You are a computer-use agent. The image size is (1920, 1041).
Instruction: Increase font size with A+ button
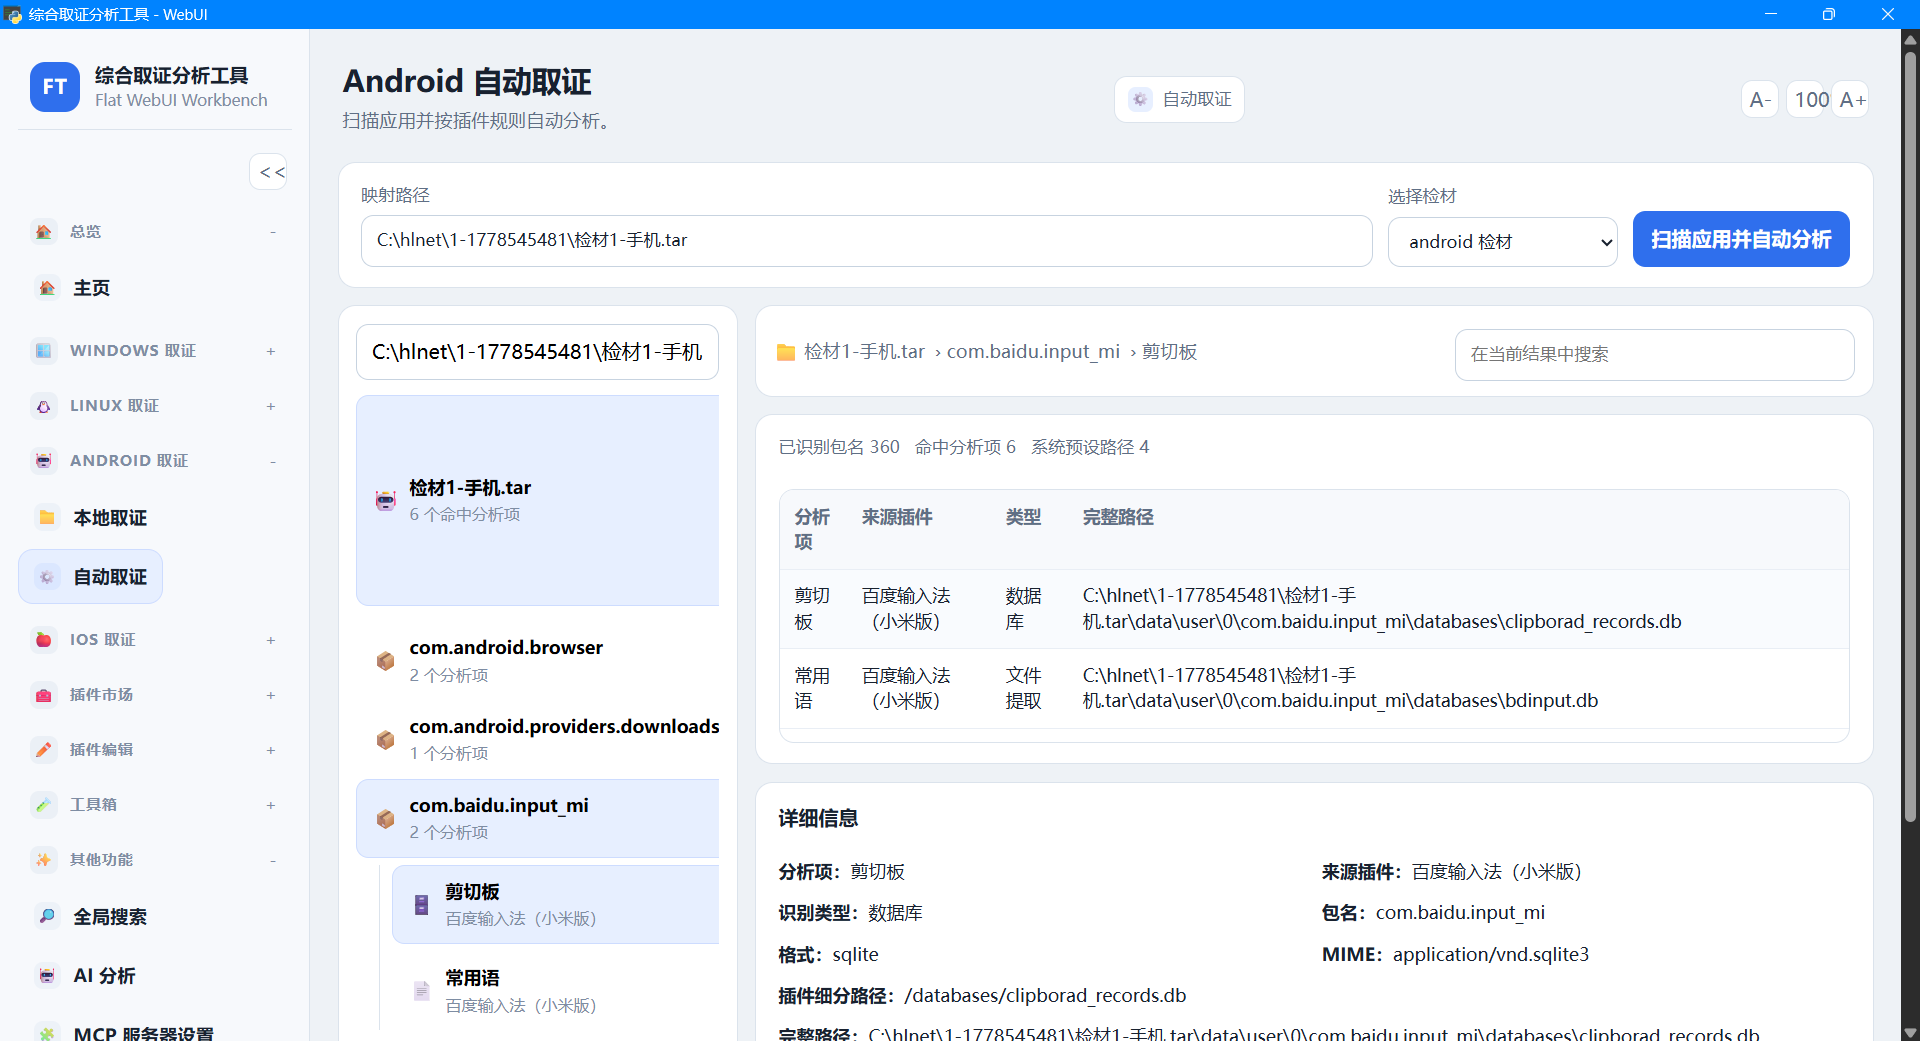(1852, 99)
